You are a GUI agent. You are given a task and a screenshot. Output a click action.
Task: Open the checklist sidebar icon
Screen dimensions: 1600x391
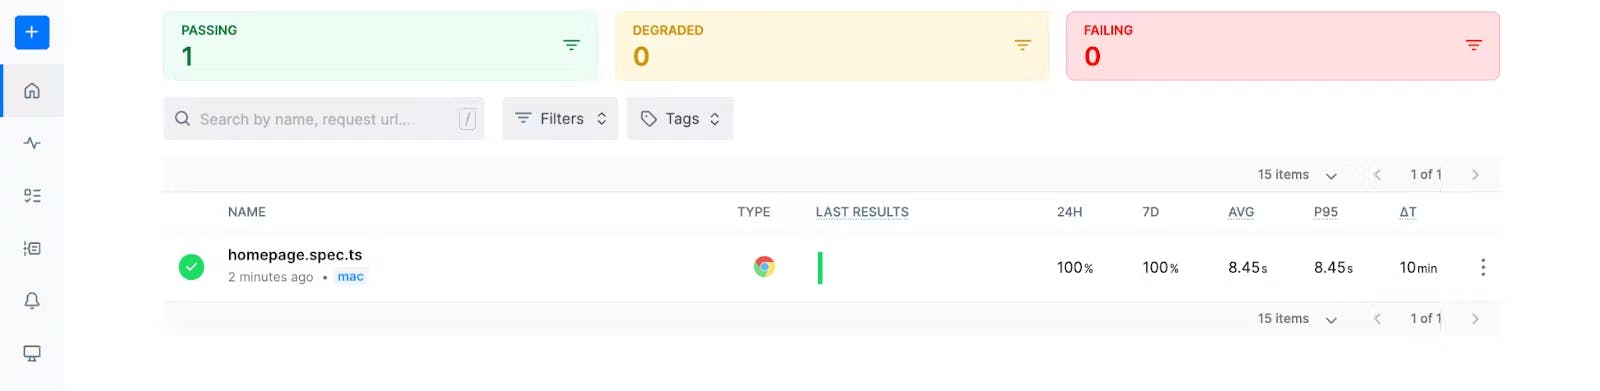pyautogui.click(x=32, y=196)
